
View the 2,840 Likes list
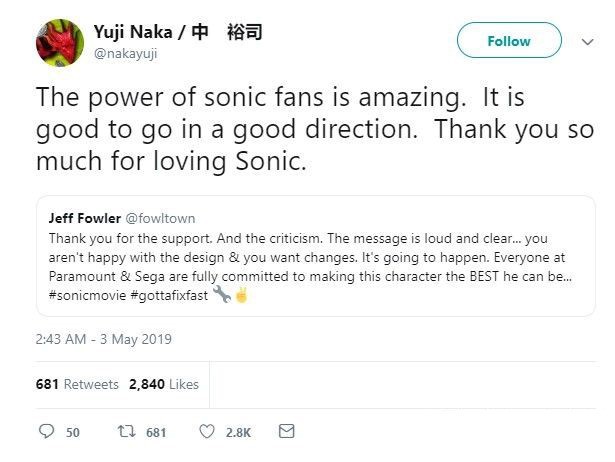coord(164,384)
